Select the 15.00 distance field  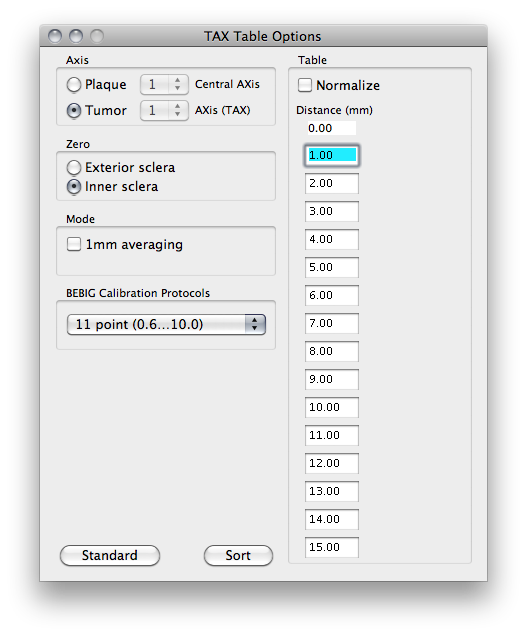click(332, 547)
